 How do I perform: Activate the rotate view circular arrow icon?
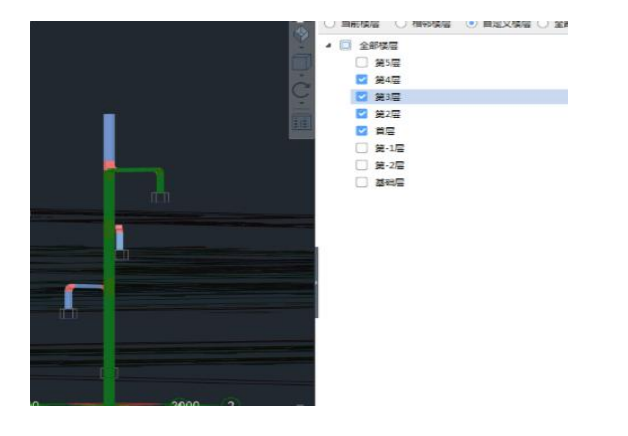coord(301,90)
